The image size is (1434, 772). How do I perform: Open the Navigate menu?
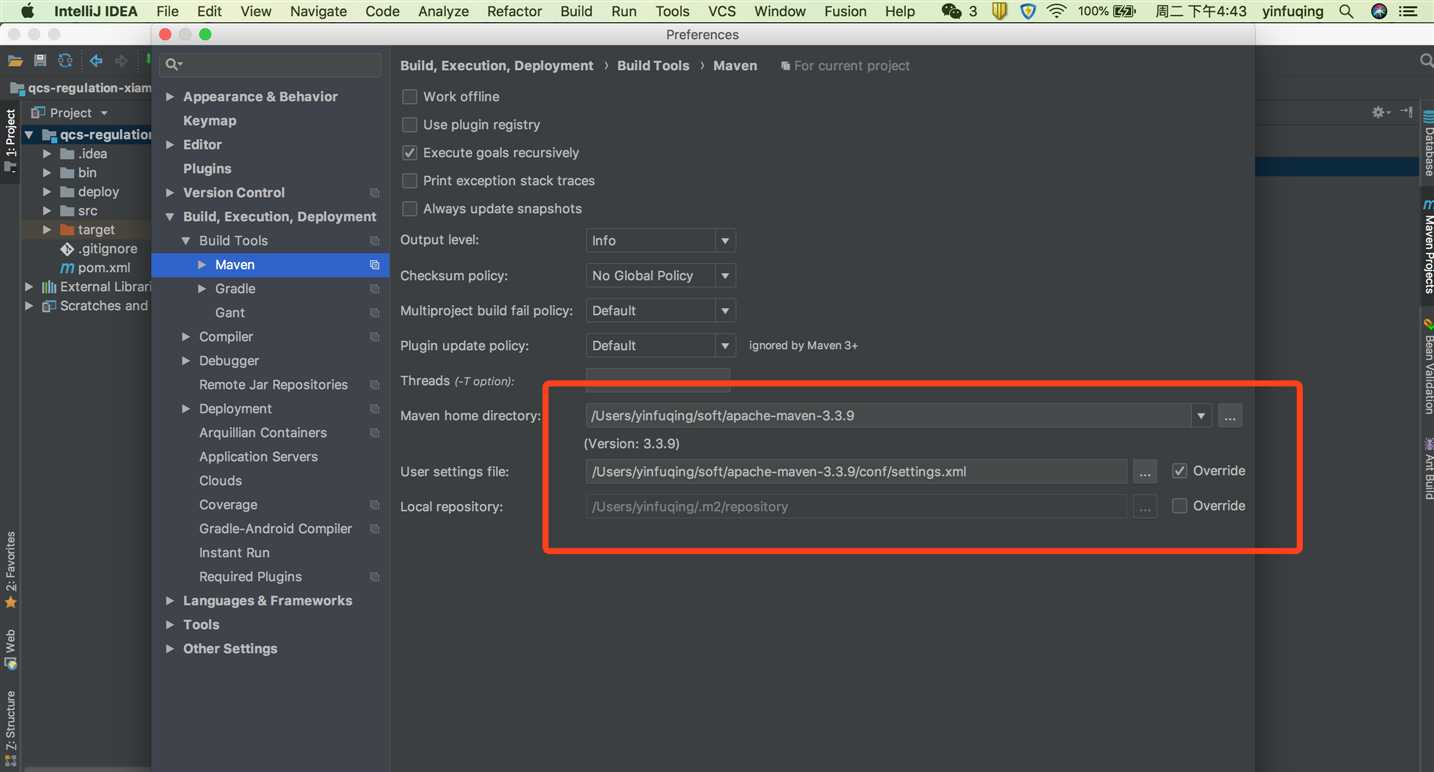pyautogui.click(x=318, y=11)
